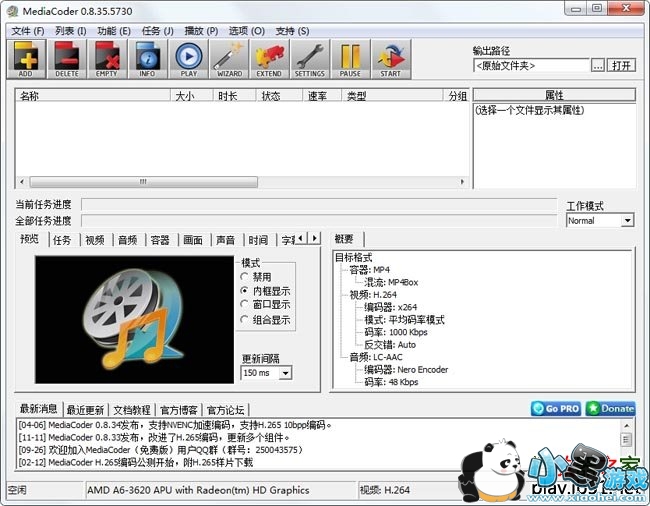Click the 全部任务进度 progress bar

tap(319, 220)
